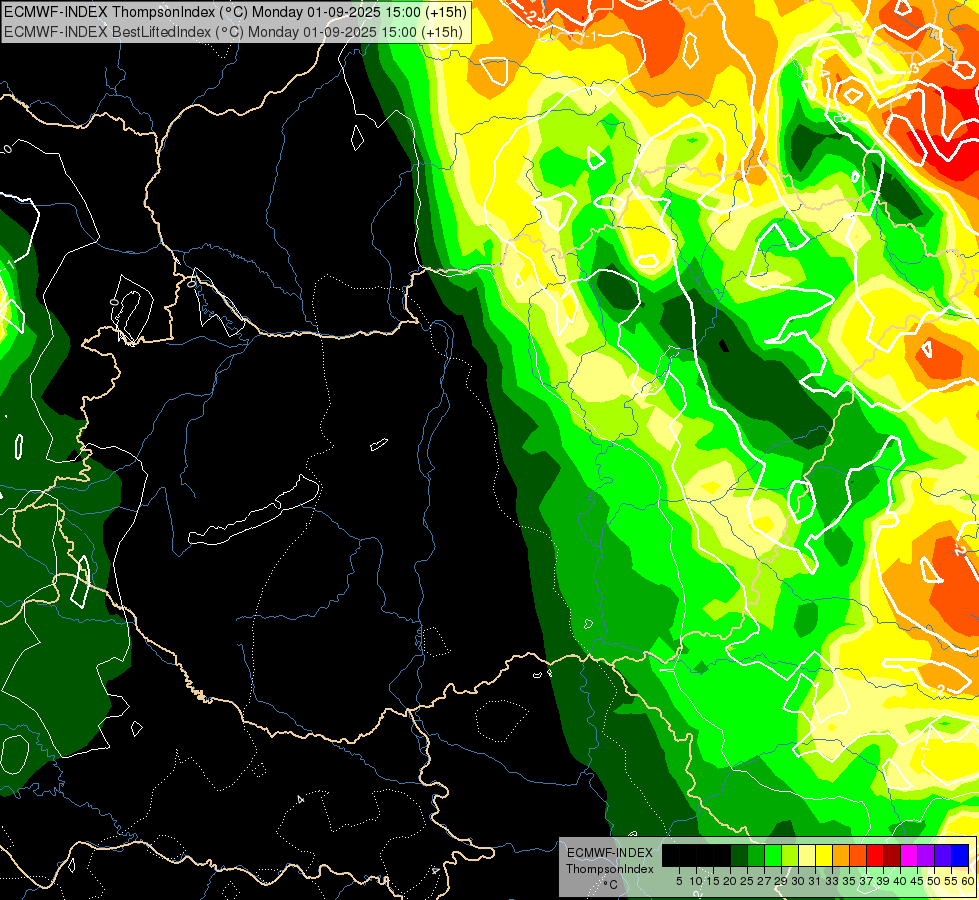Click the legend tick label 37
This screenshot has width=979, height=900.
click(866, 881)
